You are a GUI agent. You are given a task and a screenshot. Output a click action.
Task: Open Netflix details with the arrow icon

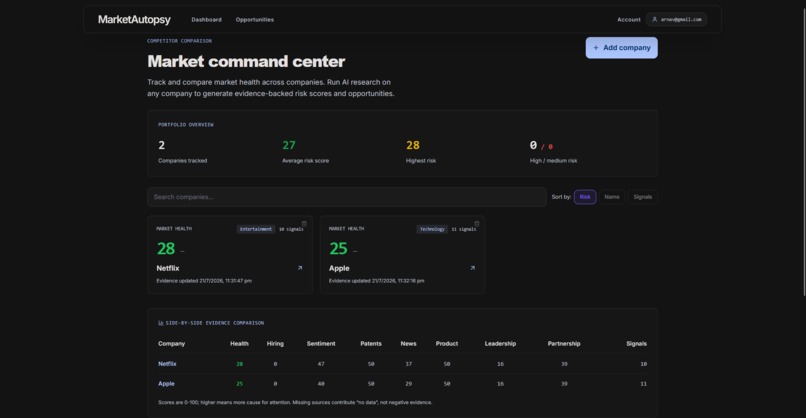(300, 268)
